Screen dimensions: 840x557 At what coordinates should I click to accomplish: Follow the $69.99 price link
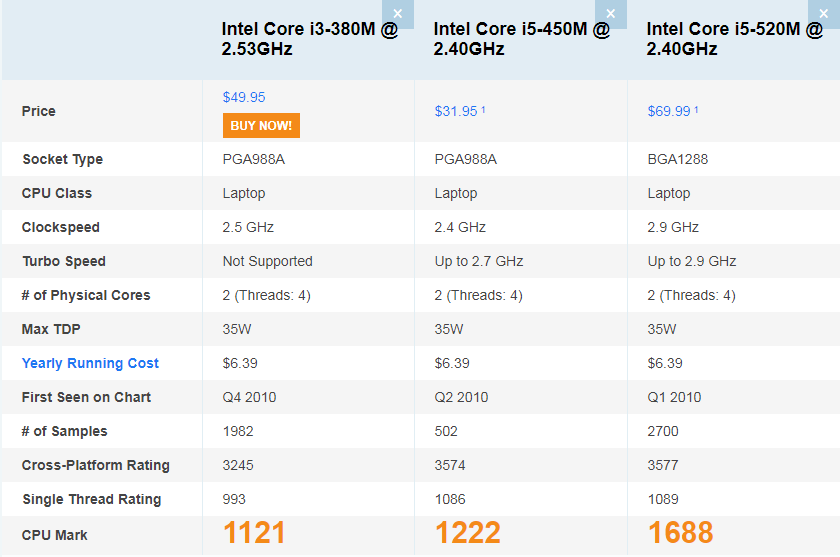point(669,111)
